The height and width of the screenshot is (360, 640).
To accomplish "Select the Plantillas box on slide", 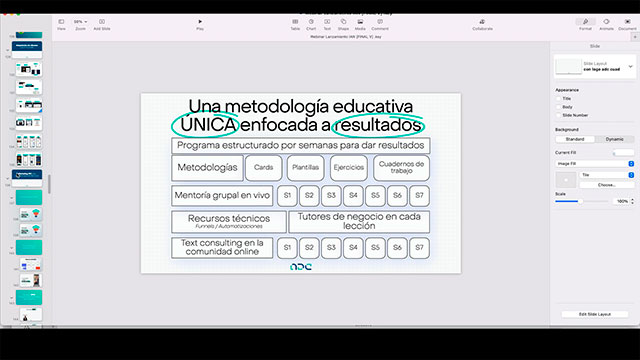I will click(305, 168).
